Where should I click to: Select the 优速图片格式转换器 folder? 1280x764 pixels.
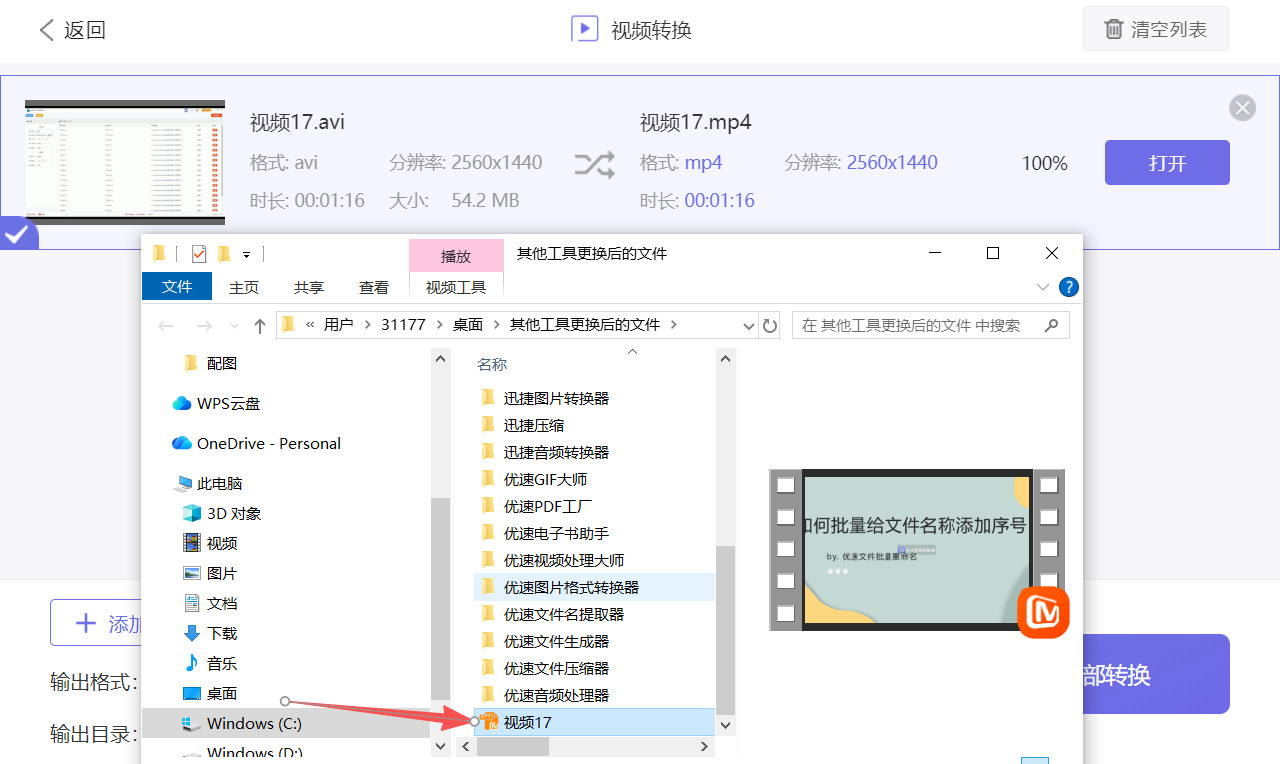click(x=594, y=587)
